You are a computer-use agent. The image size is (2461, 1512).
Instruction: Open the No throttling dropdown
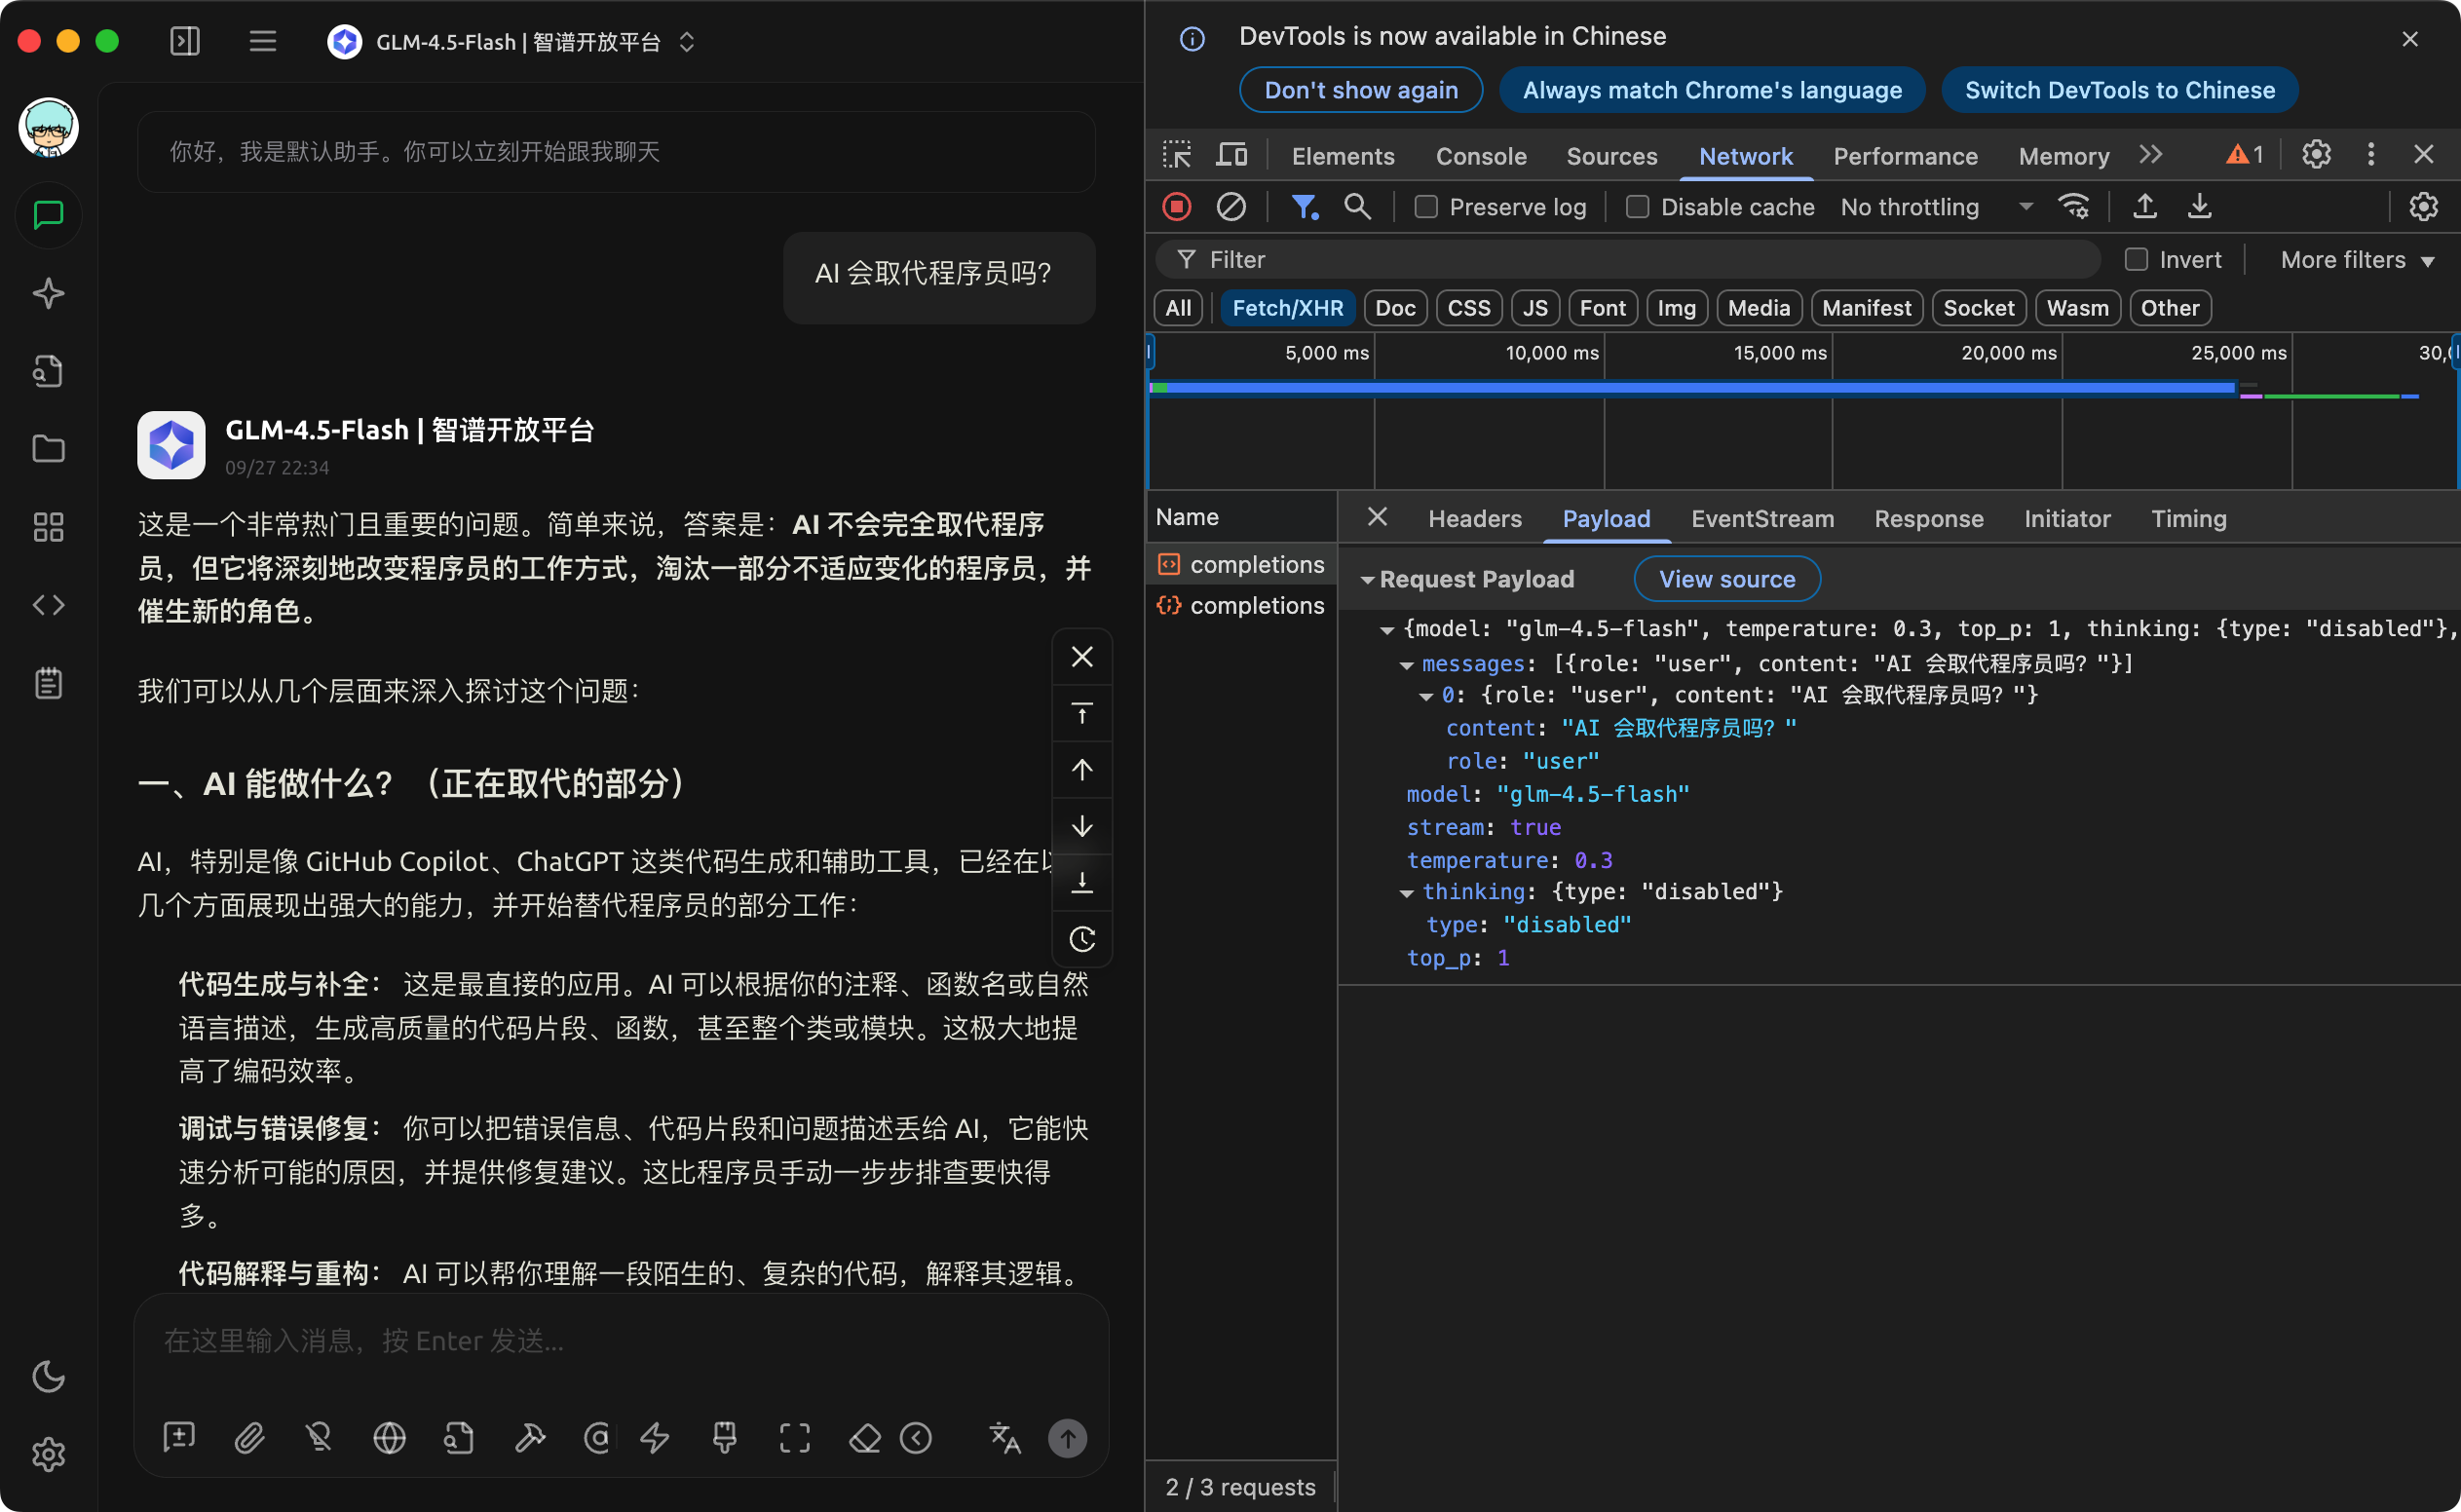click(1936, 207)
